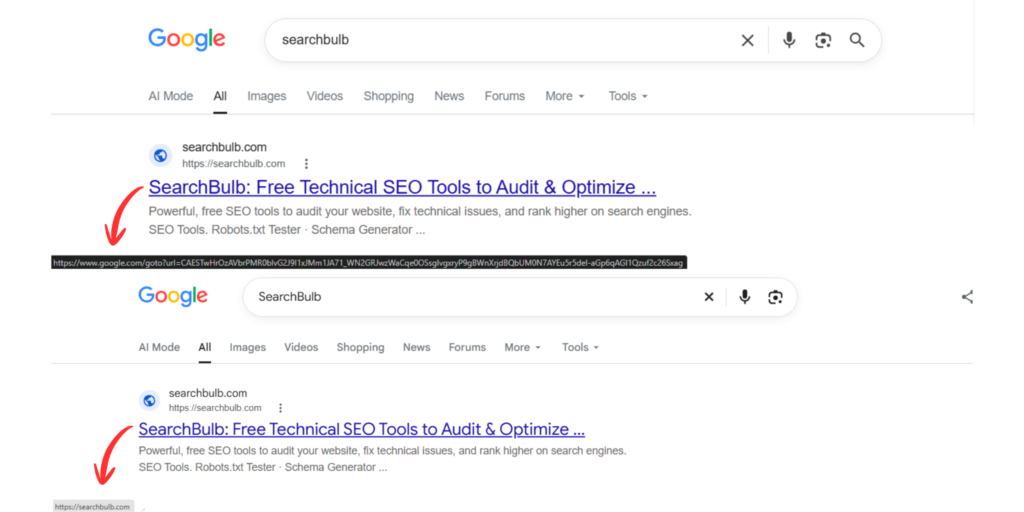Image resolution: width=1024 pixels, height=512 pixels.
Task: Switch to AI Mode in the top results page
Action: click(170, 96)
